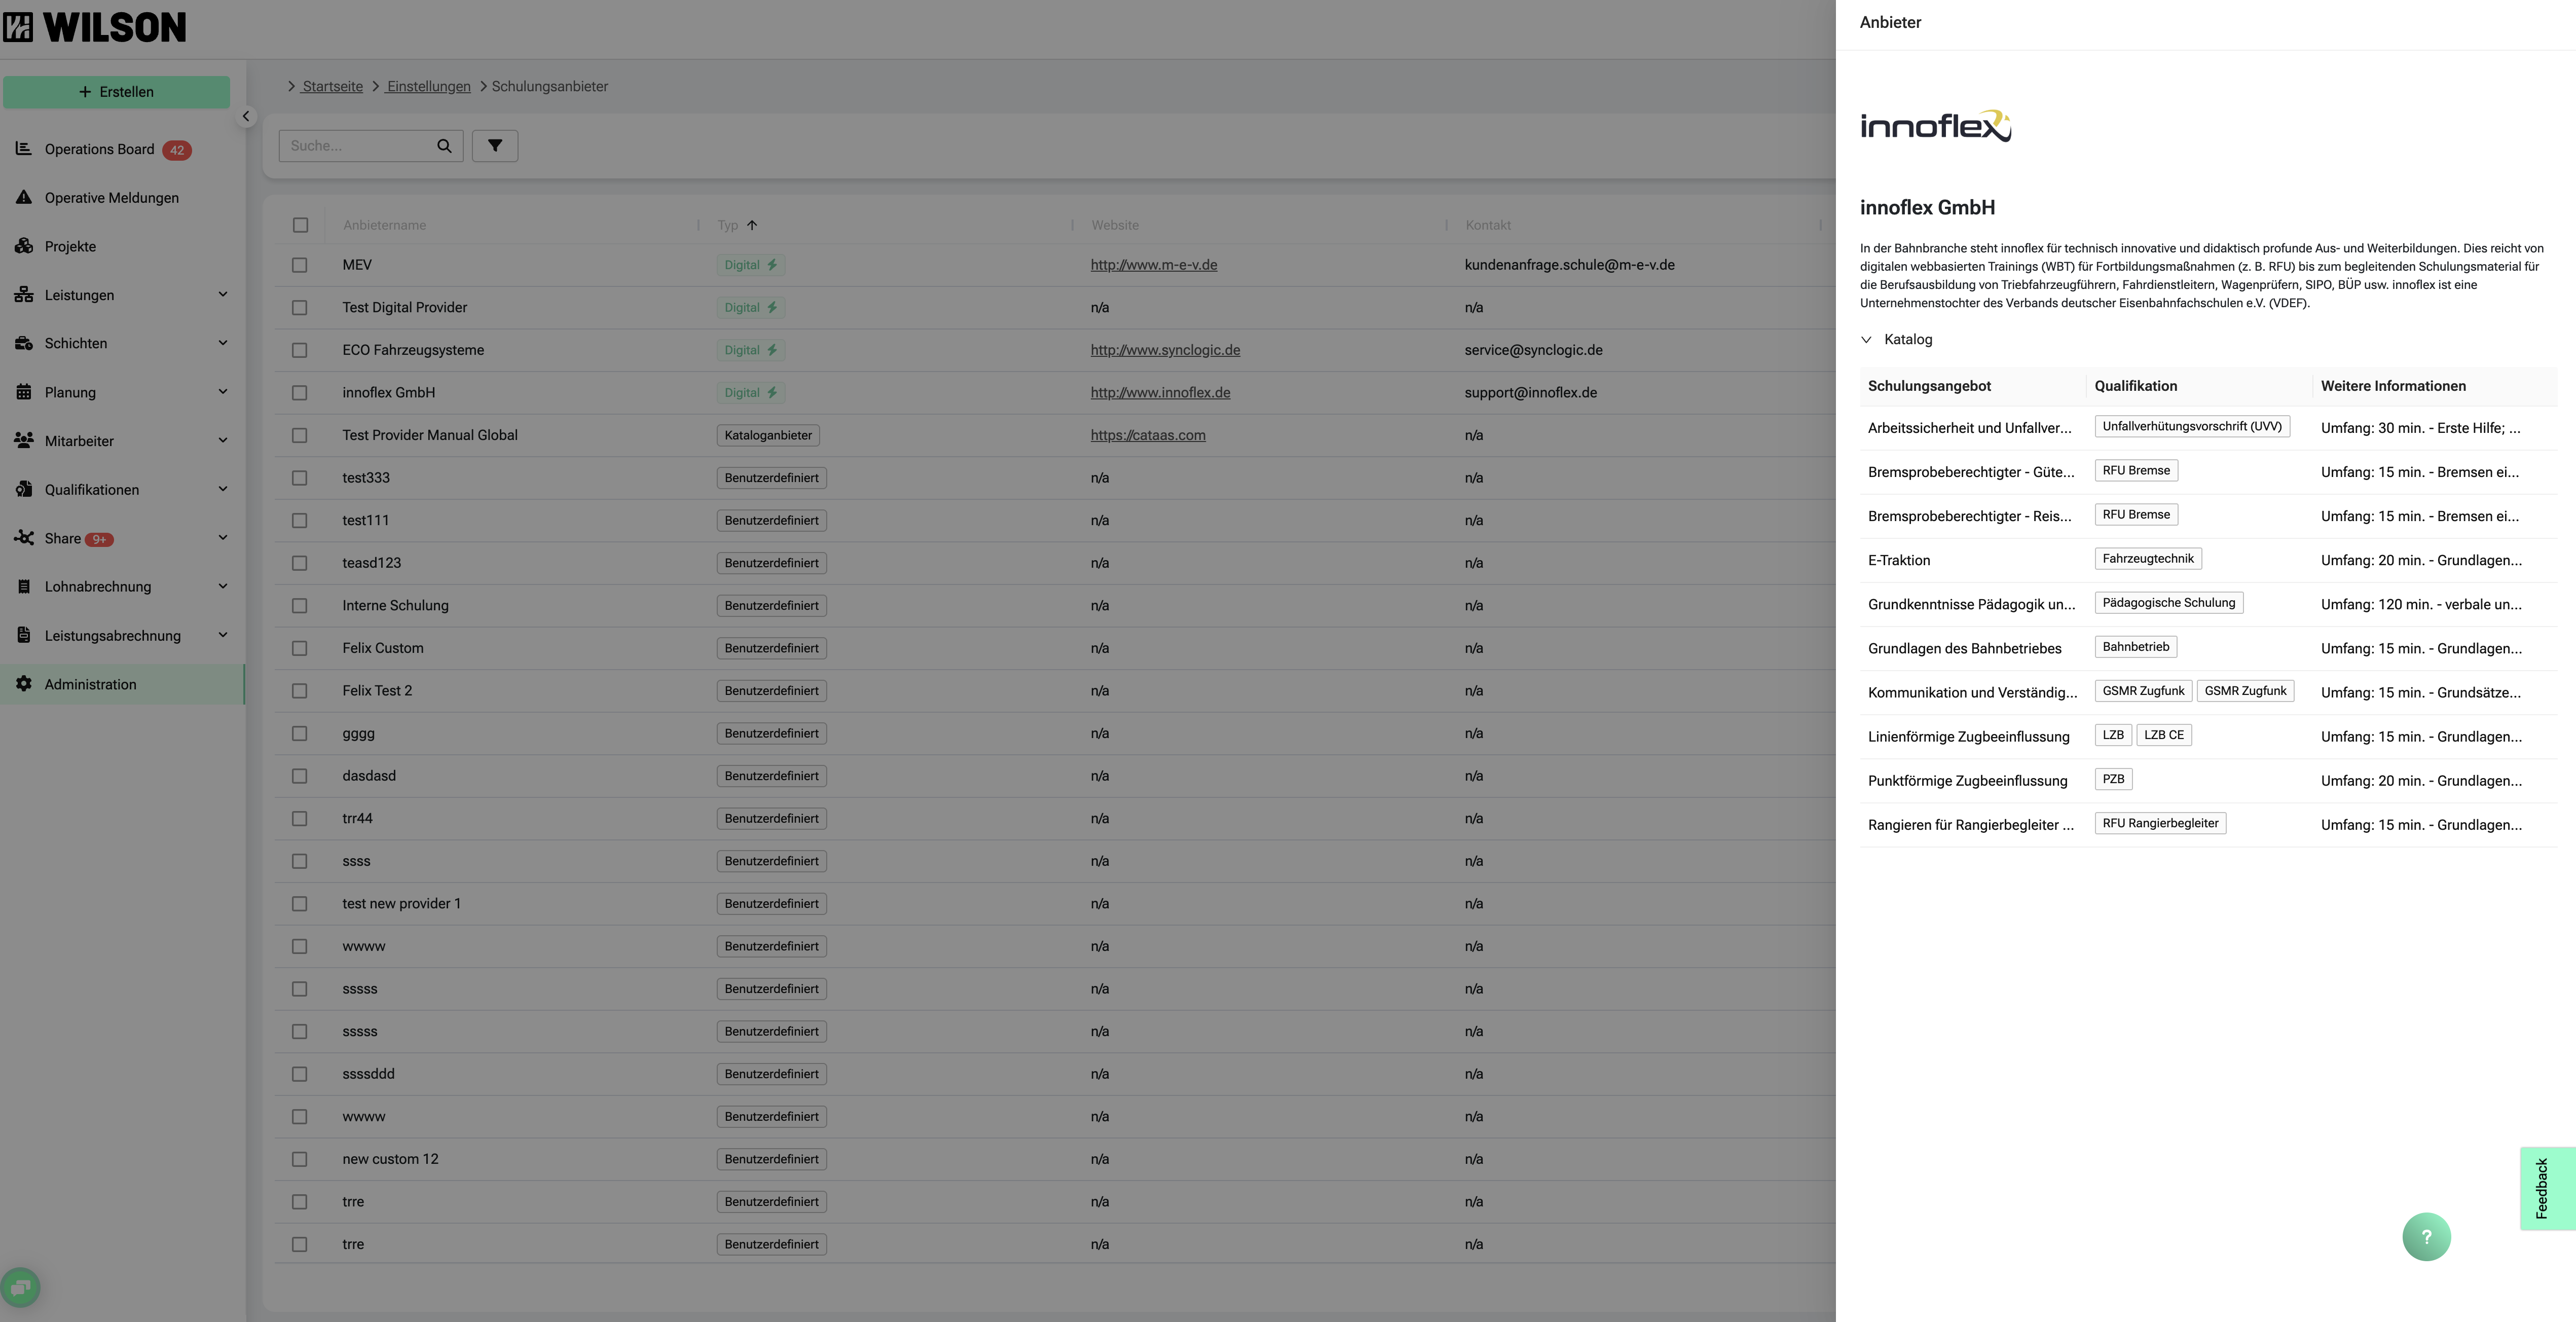2576x1322 pixels.
Task: Click the Lohnabrechnung sidebar icon
Action: coord(23,587)
